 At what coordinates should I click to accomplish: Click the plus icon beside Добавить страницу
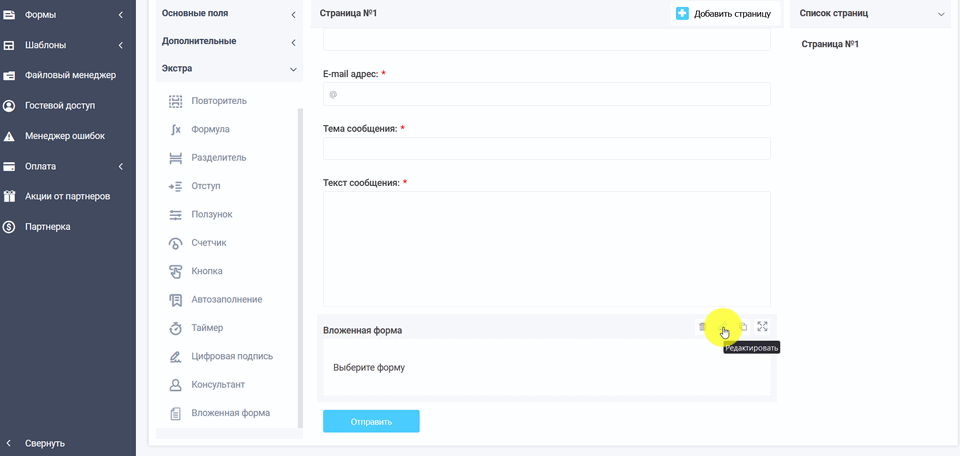[682, 14]
